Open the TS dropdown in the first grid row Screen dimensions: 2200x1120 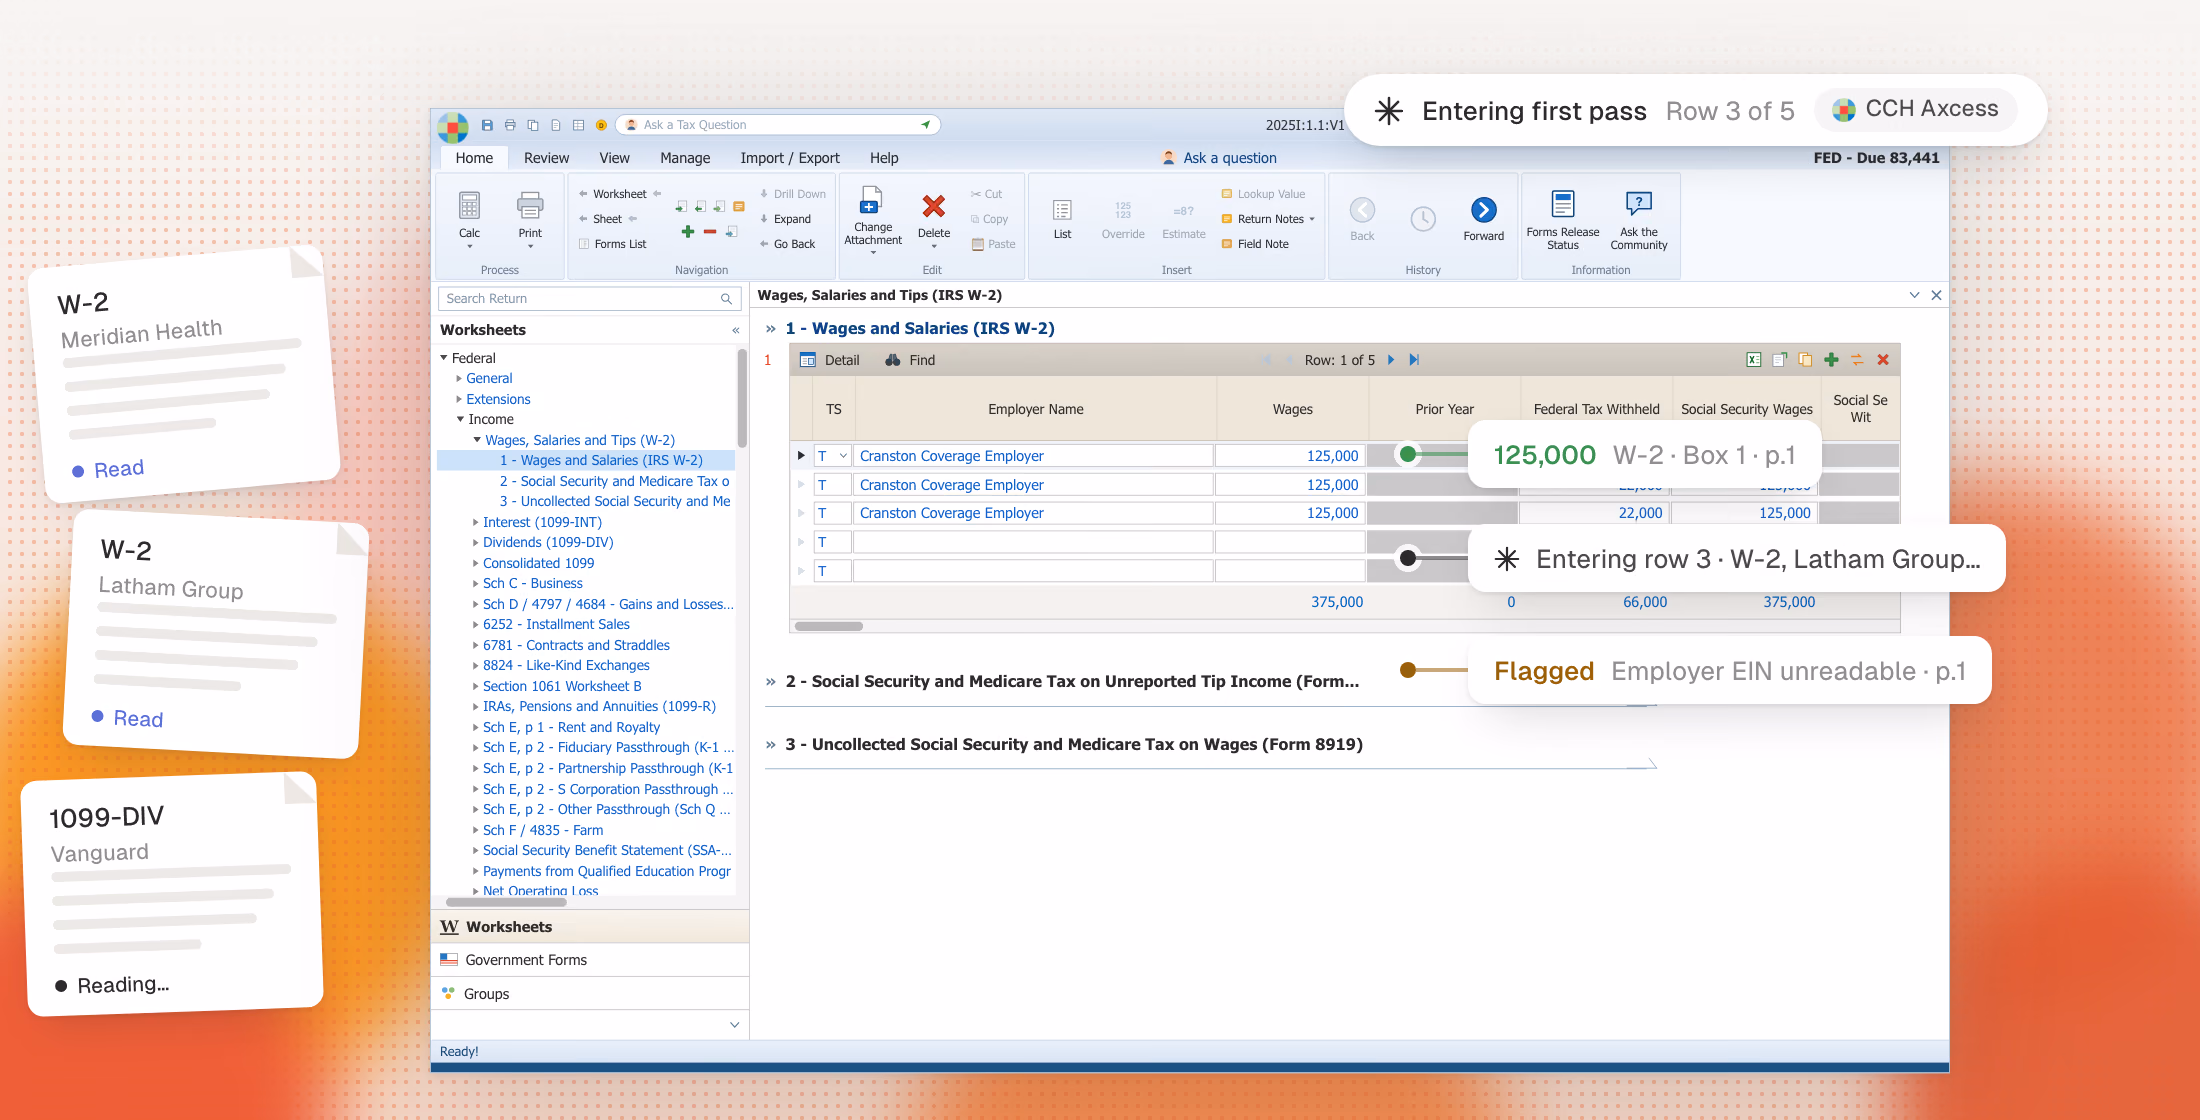(843, 456)
